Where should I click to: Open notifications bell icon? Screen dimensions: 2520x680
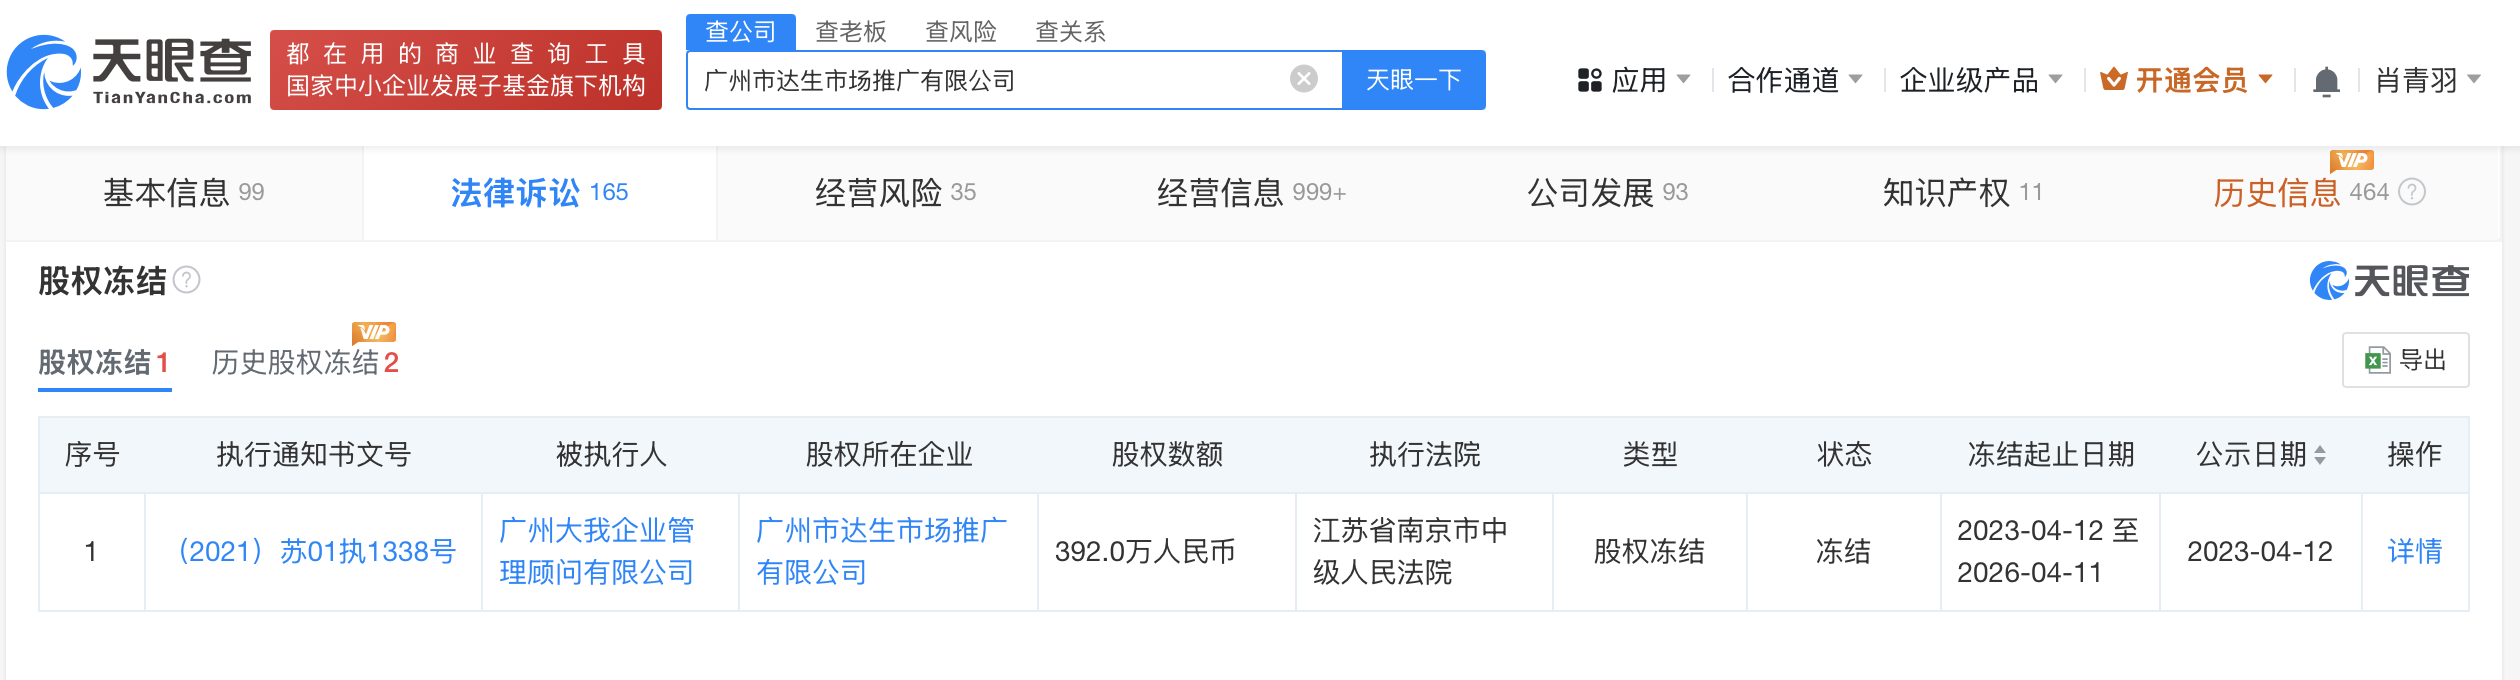pos(2326,80)
